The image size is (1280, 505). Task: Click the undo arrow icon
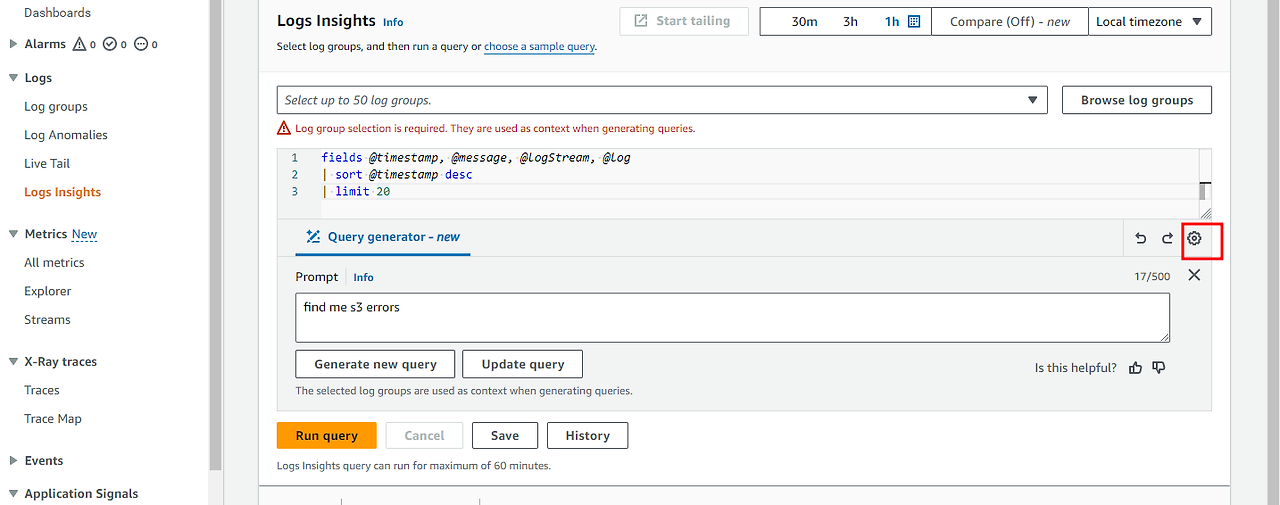pyautogui.click(x=1141, y=238)
